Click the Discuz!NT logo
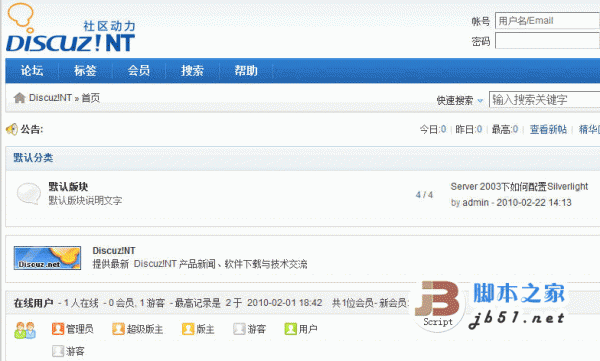This screenshot has height=361, width=600. pyautogui.click(x=71, y=28)
